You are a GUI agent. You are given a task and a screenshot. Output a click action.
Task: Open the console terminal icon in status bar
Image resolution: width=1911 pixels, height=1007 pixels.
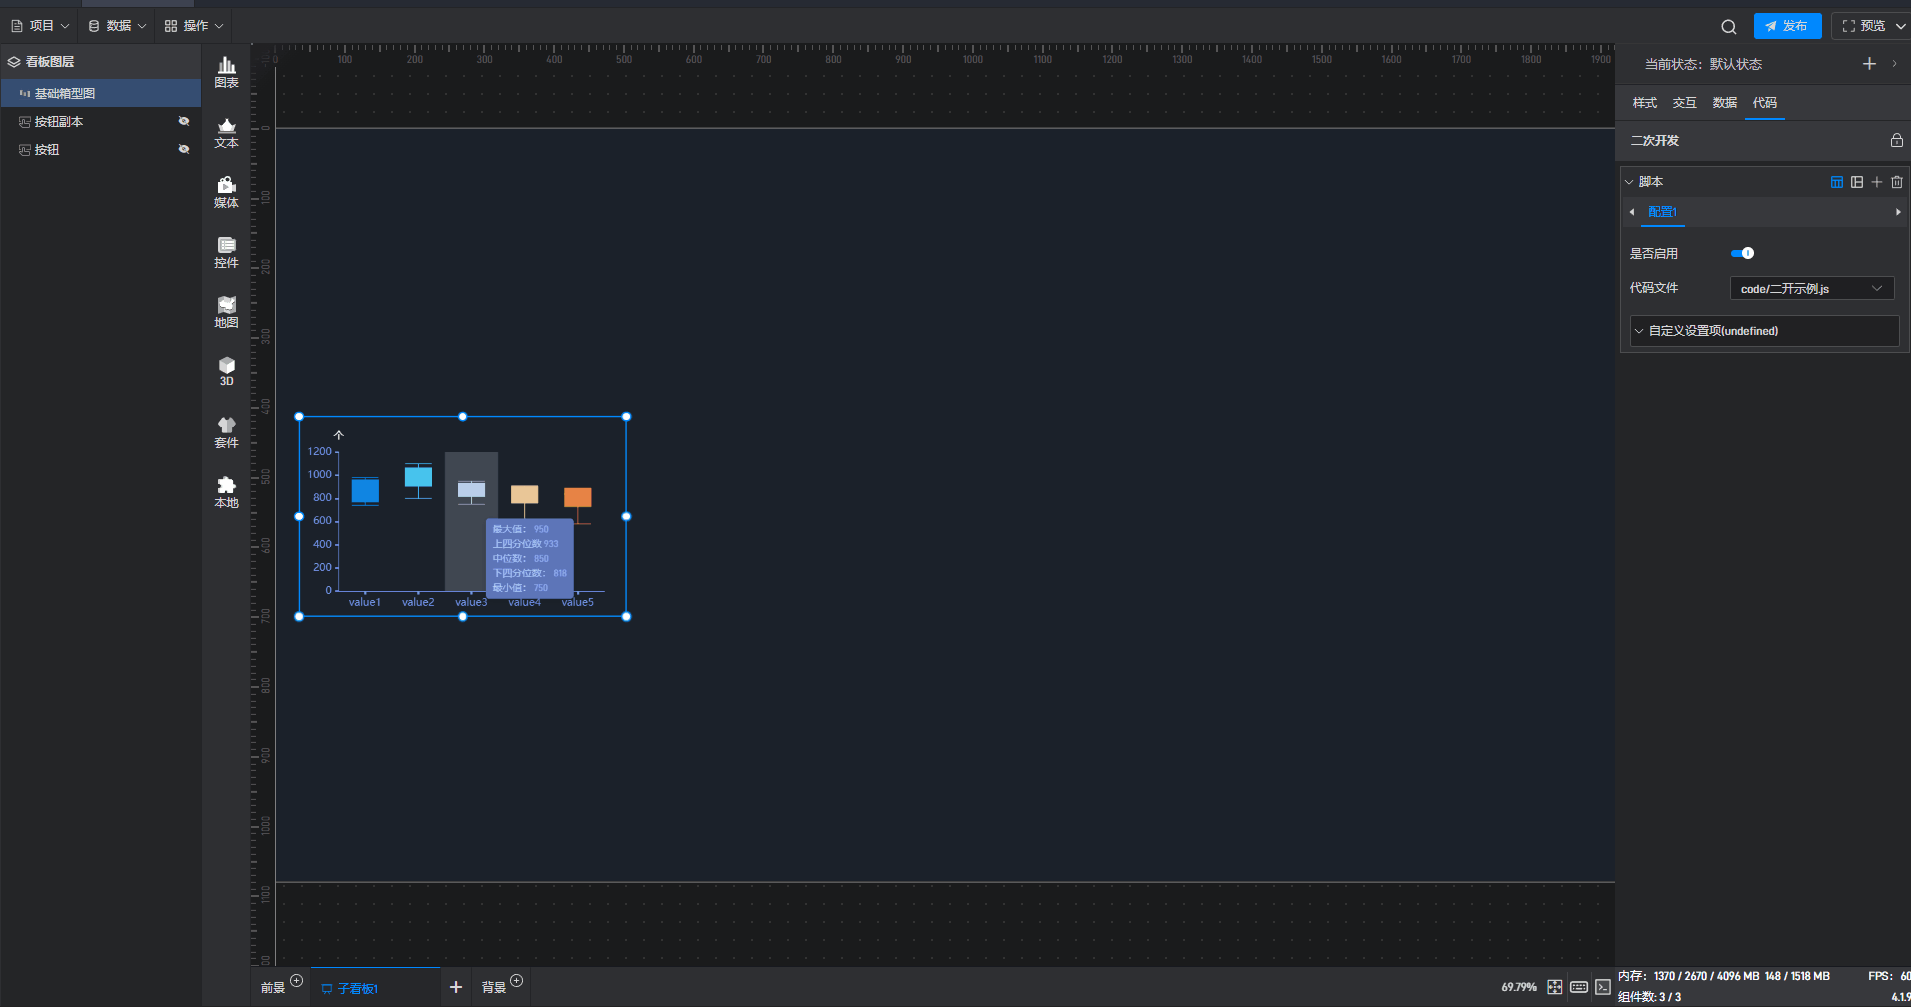[x=1603, y=987]
